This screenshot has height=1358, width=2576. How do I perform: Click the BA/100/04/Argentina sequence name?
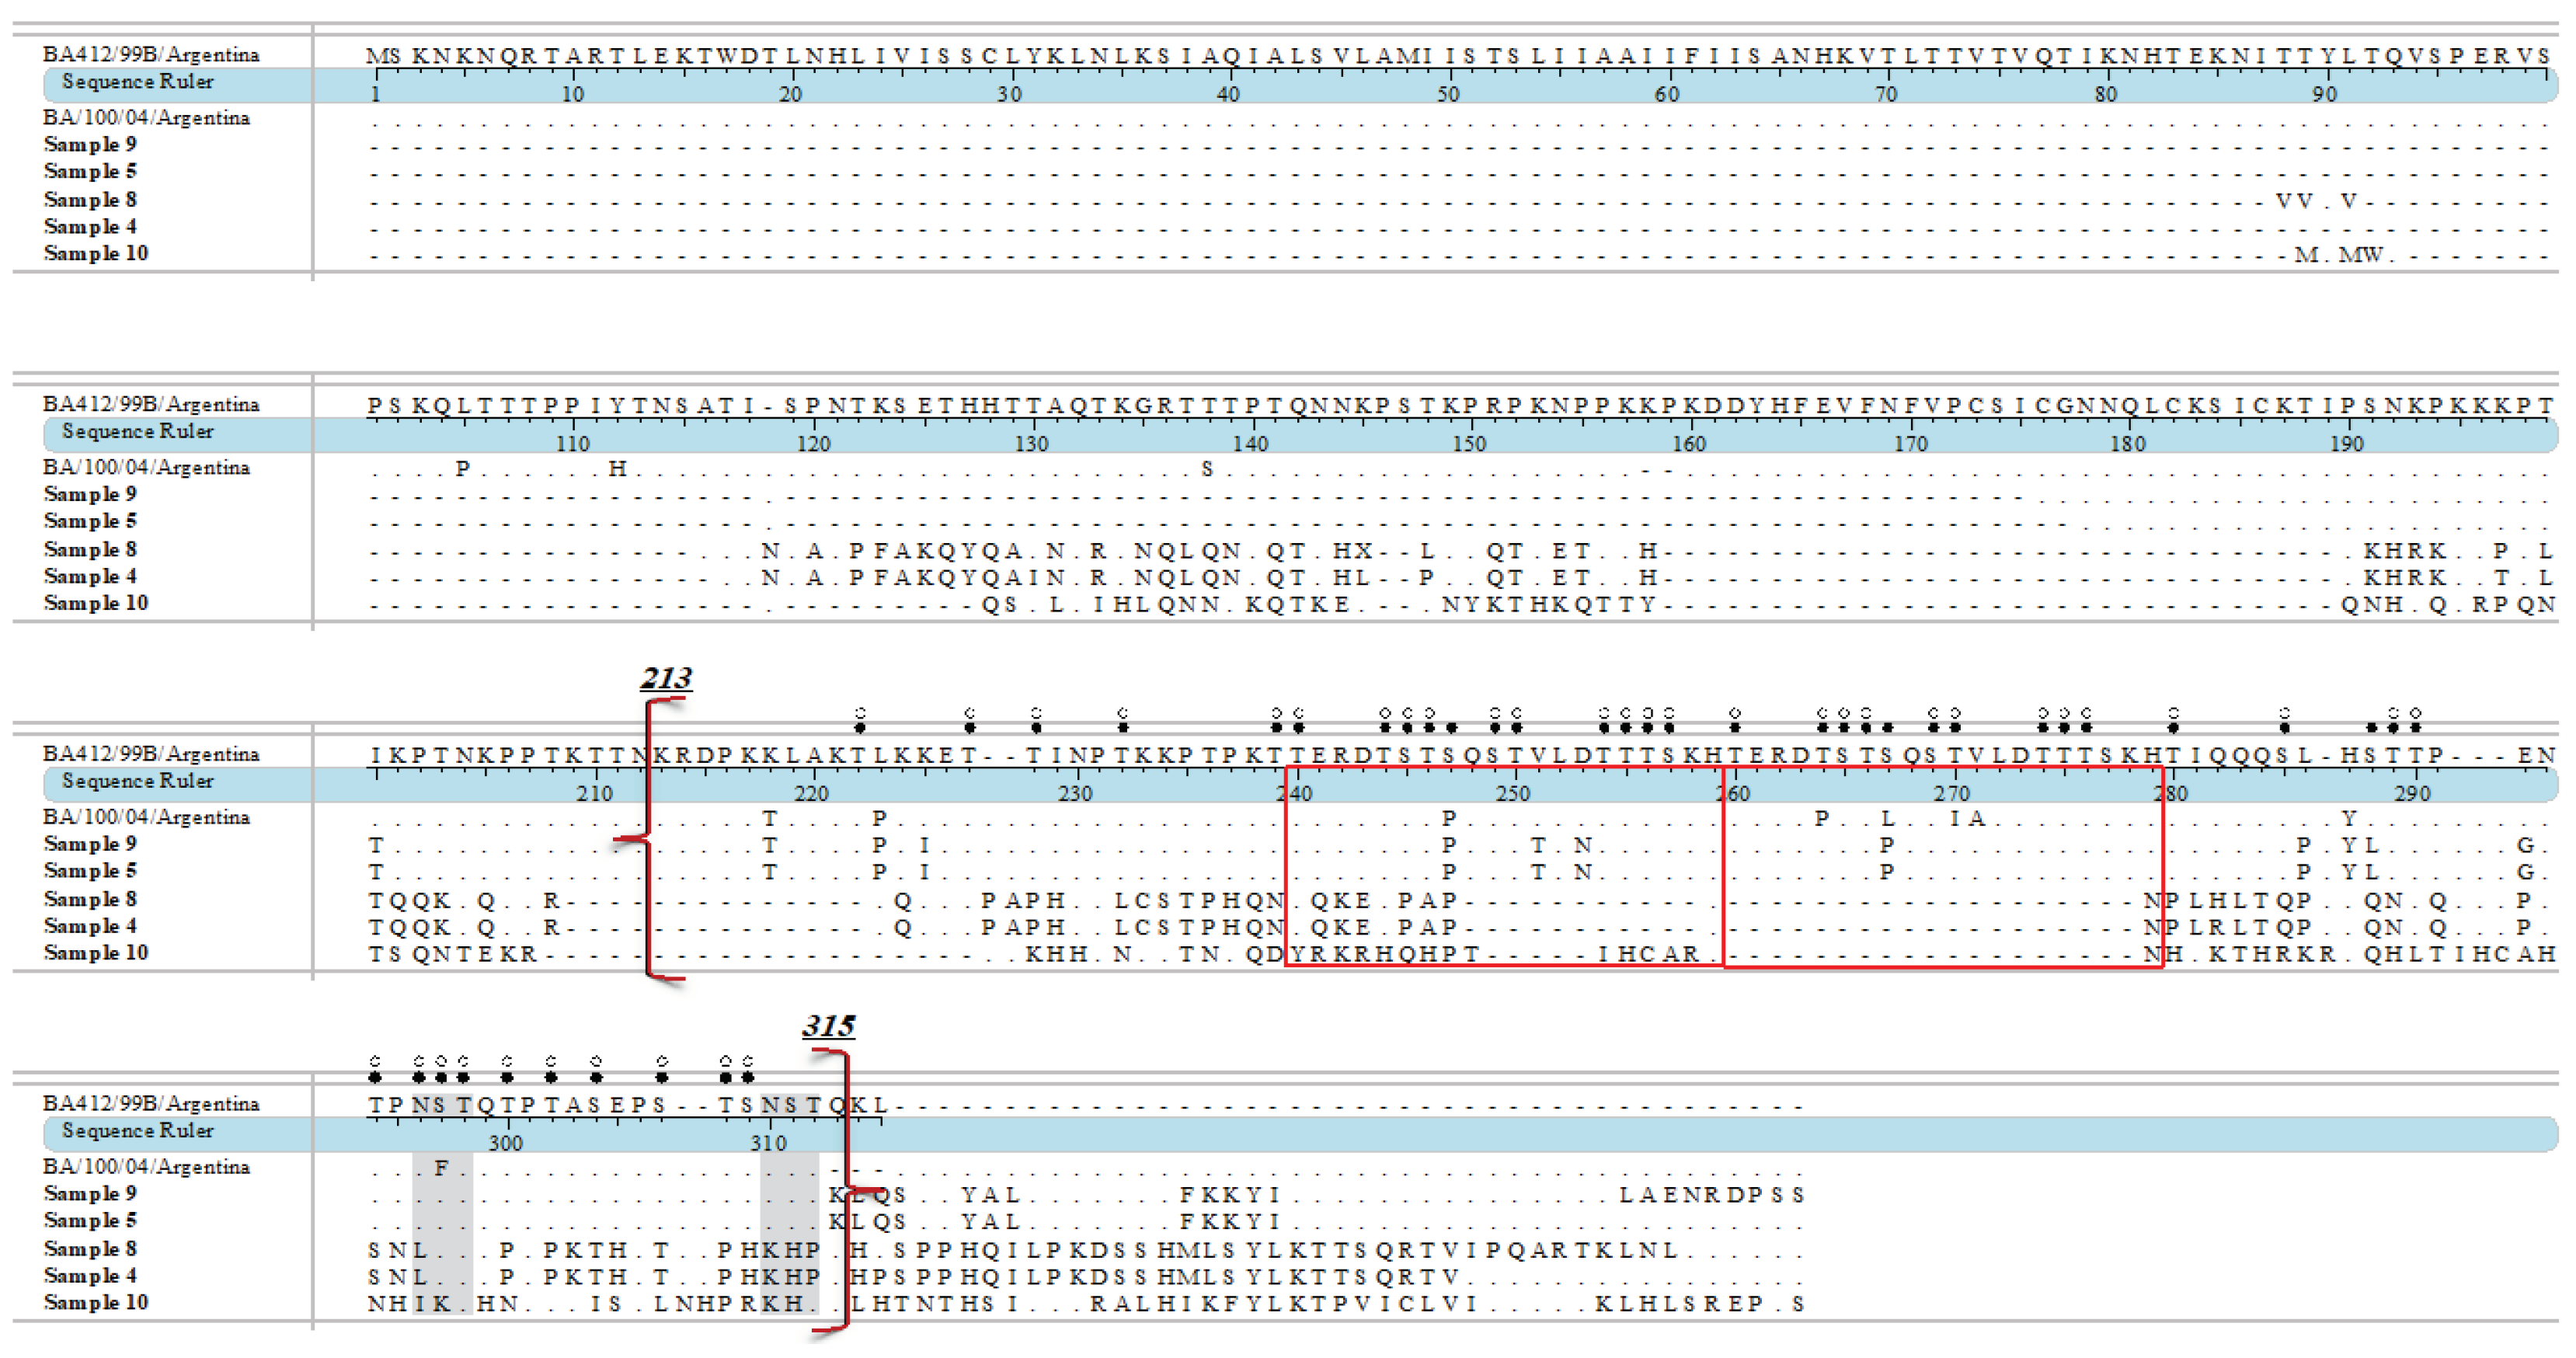pyautogui.click(x=145, y=817)
